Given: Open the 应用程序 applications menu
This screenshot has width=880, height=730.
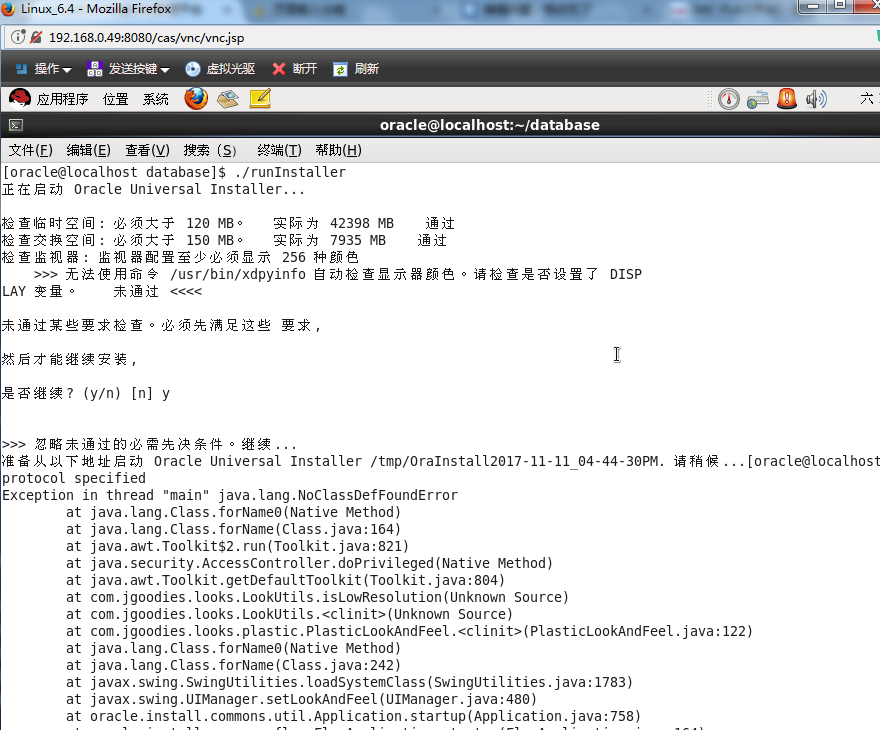Looking at the screenshot, I should coord(62,99).
